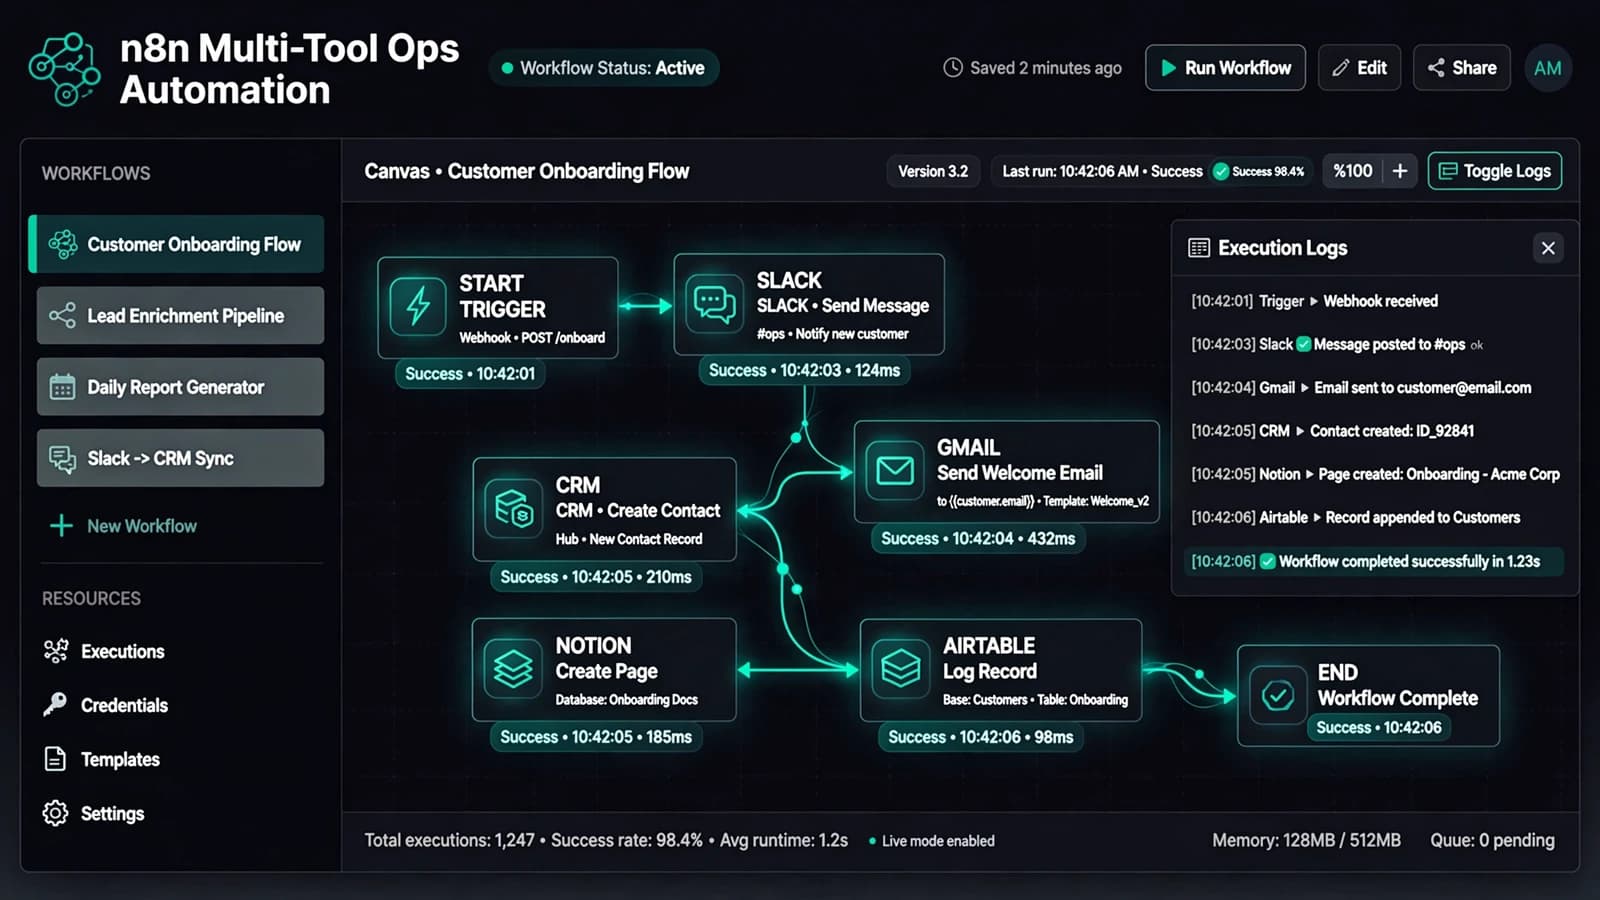
Task: Click the Workflow Status: Active indicator
Action: (603, 68)
